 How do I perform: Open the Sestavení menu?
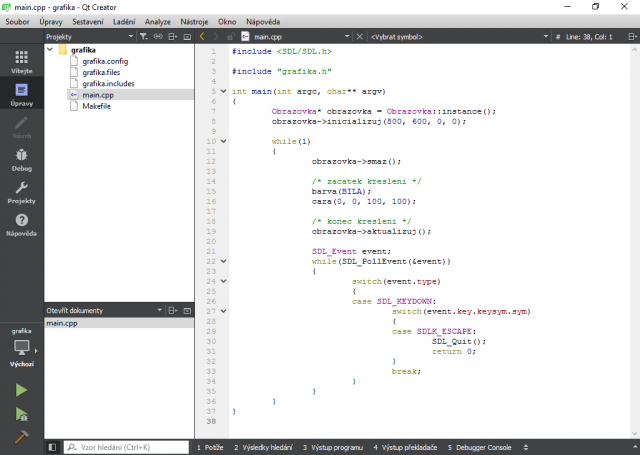point(87,20)
